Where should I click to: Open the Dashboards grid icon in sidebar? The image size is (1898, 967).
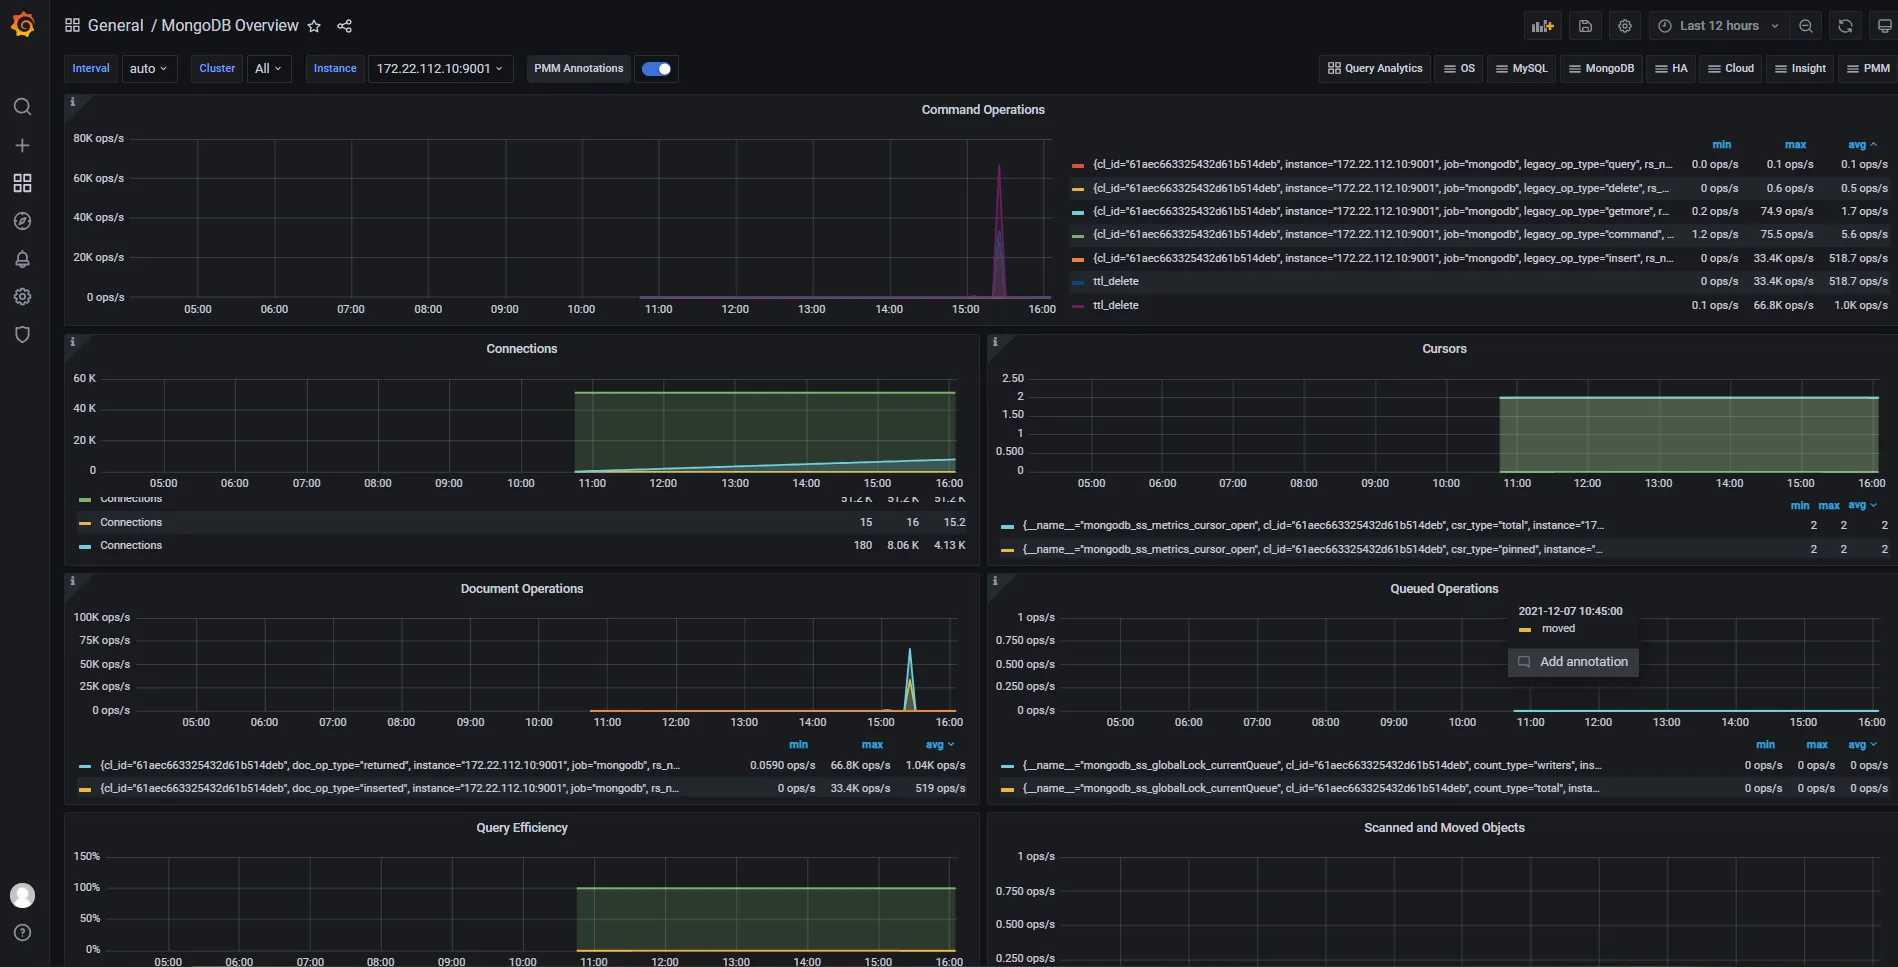click(x=22, y=183)
